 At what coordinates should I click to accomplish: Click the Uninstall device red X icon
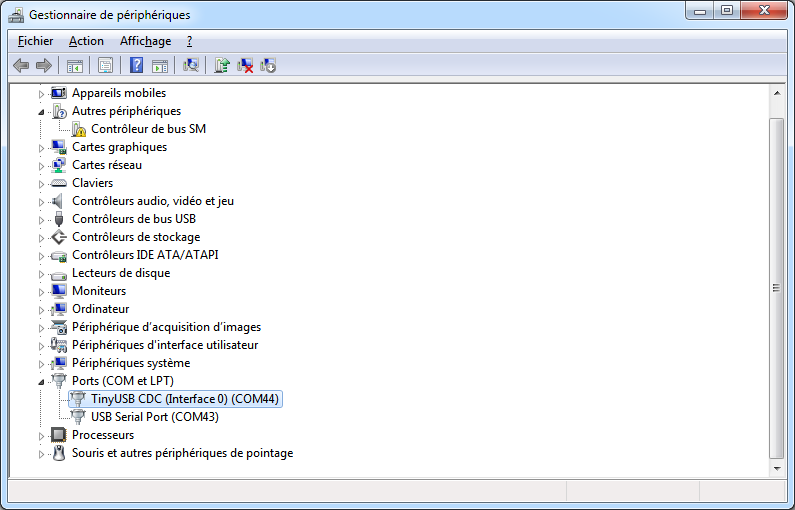[x=245, y=66]
